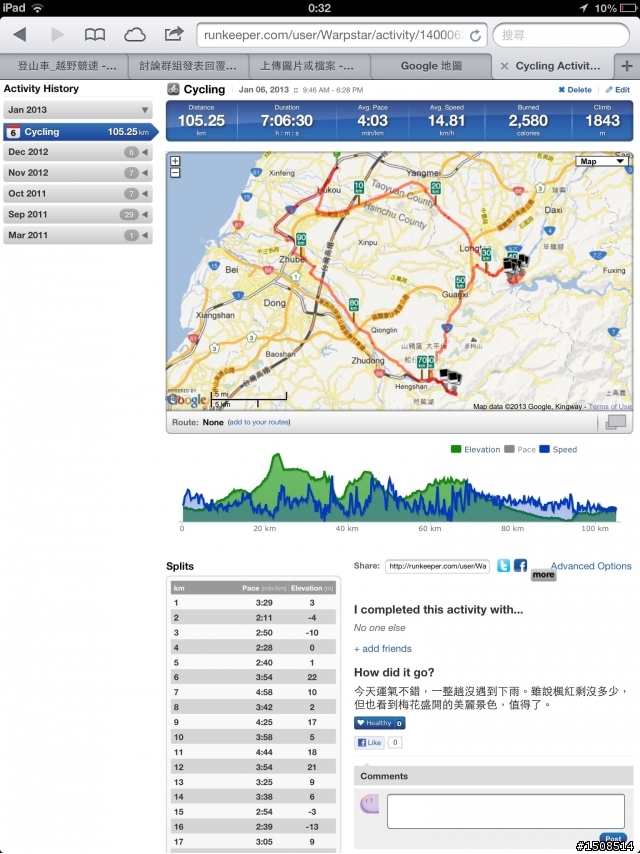Click the comment text box
The height and width of the screenshot is (854, 640).
click(x=505, y=811)
